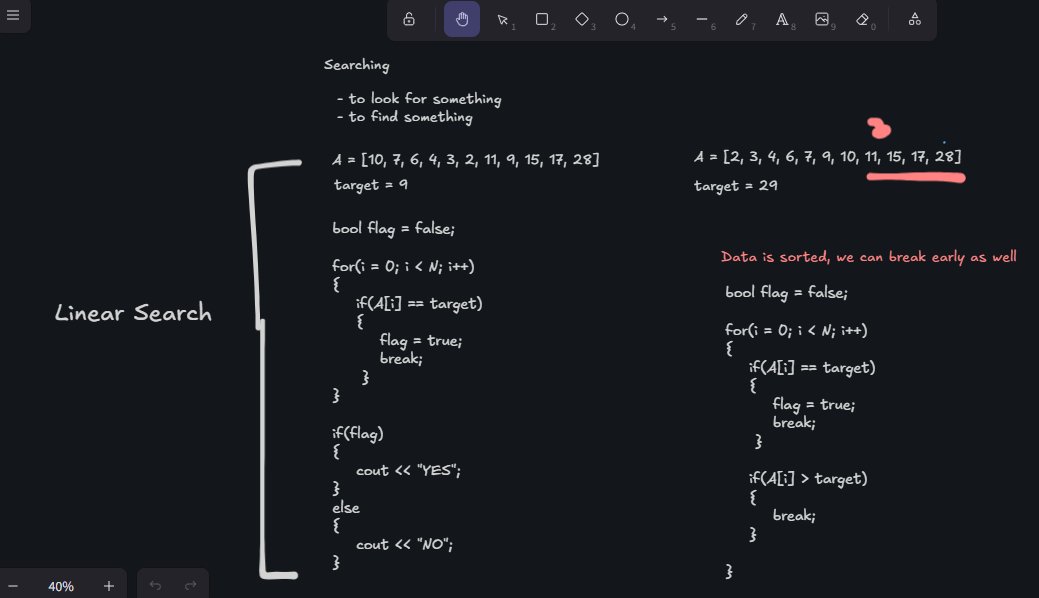Screen dimensions: 1039x598
Task: Click the Redo arrow button
Action: tap(191, 585)
